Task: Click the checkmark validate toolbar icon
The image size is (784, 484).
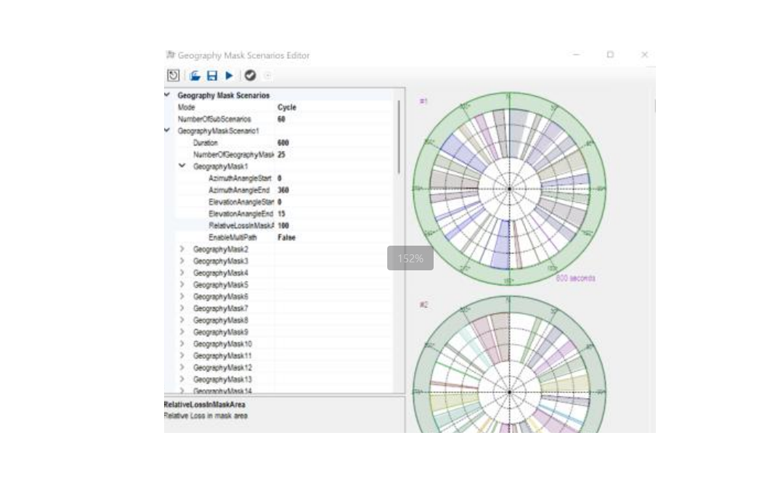Action: coord(250,75)
